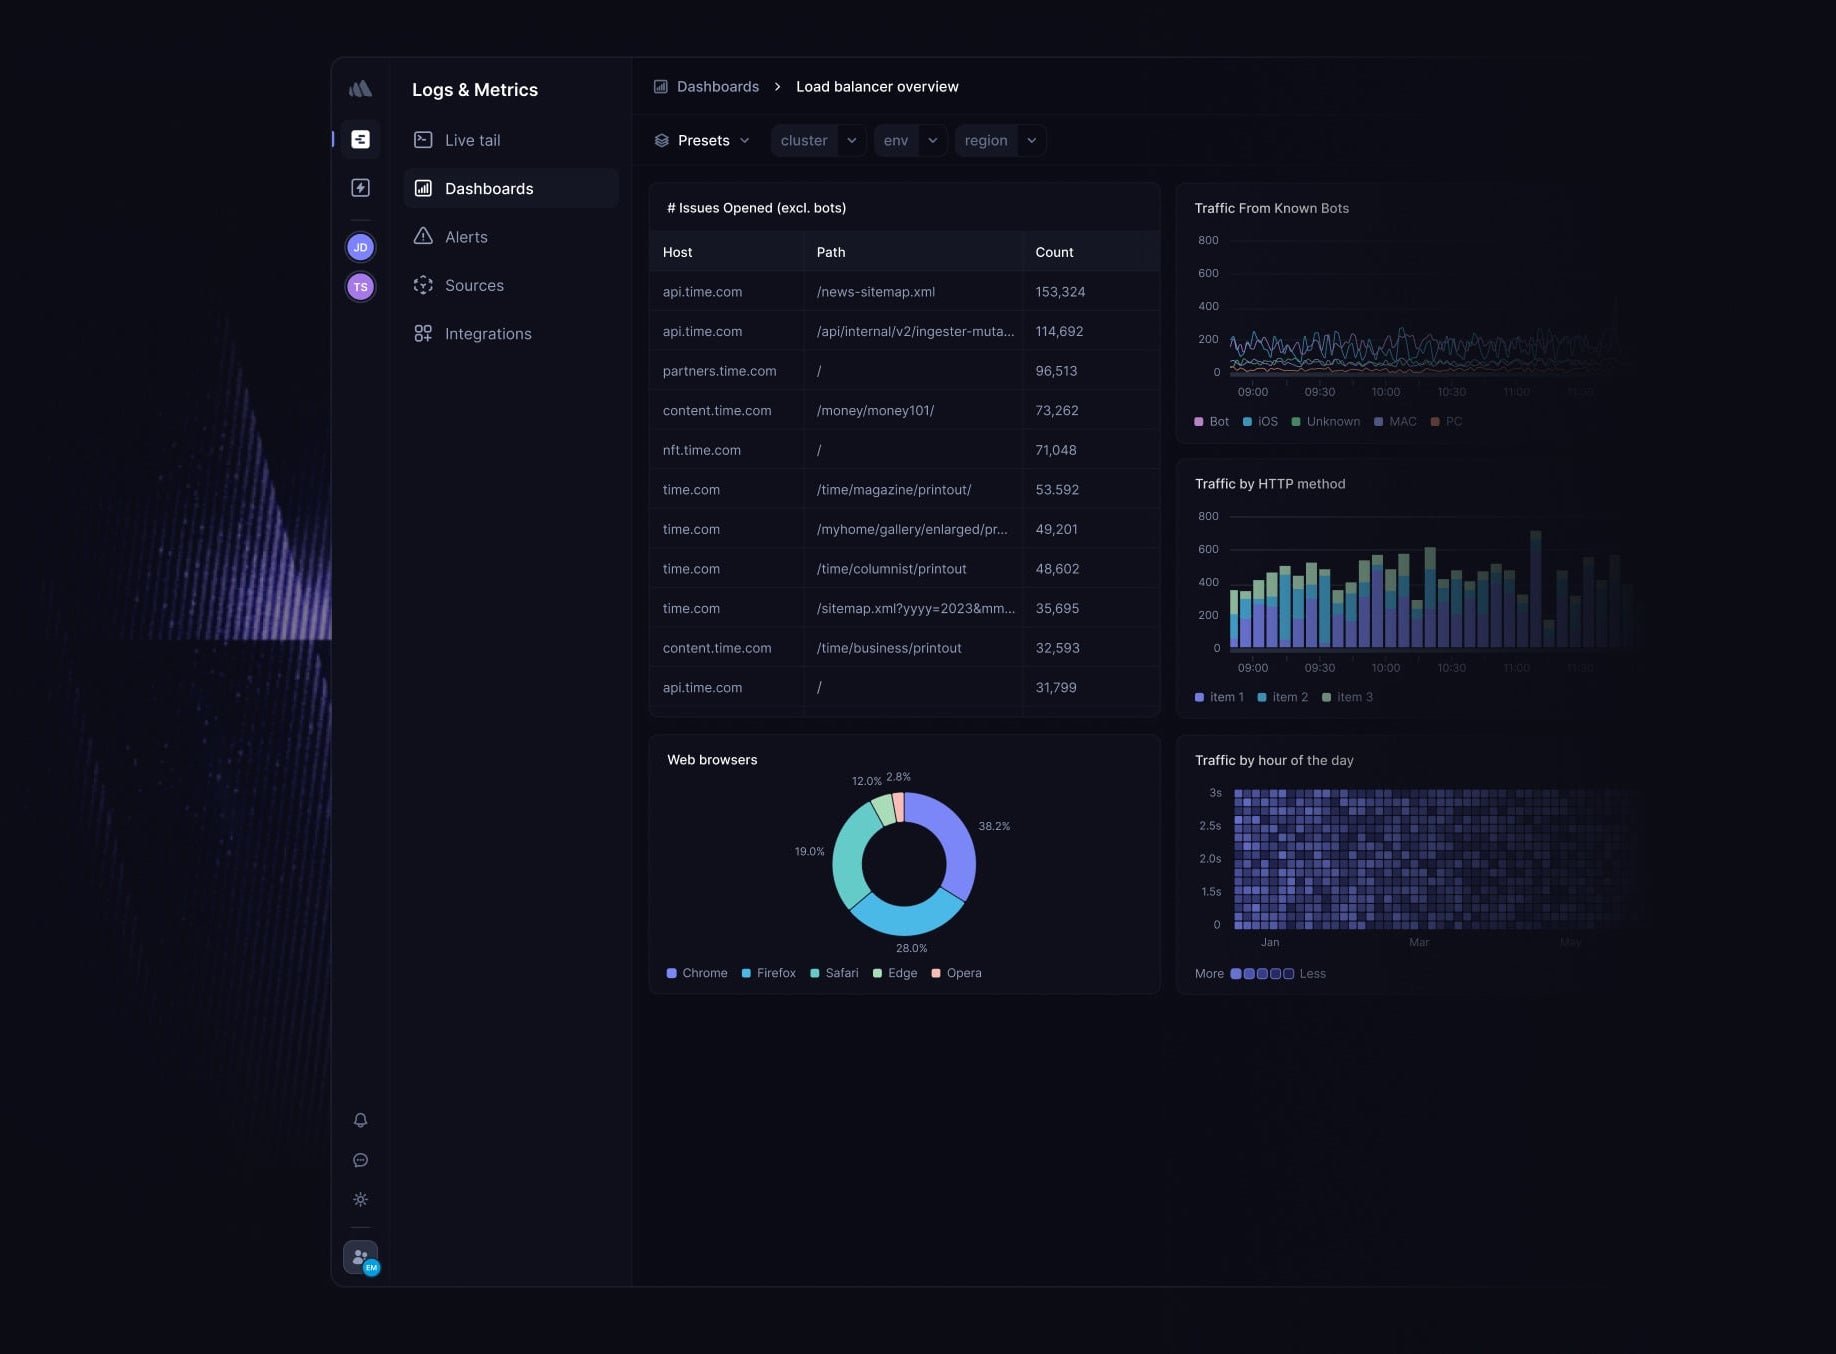
Task: Toggle theme with the sun icon
Action: point(360,1199)
